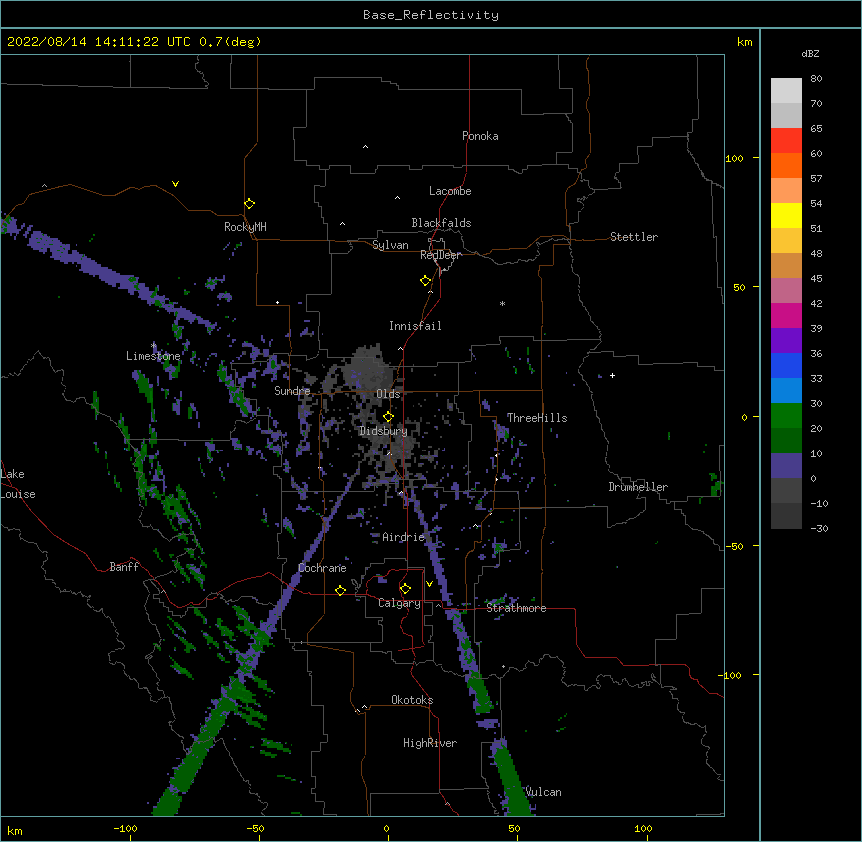Screen dimensions: 862x842
Task: Click the dBZ heading above the color legend
Action: tap(810, 53)
